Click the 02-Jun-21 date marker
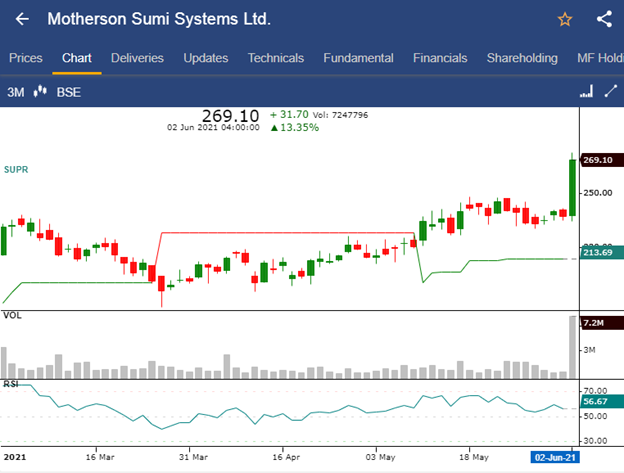 [555, 457]
